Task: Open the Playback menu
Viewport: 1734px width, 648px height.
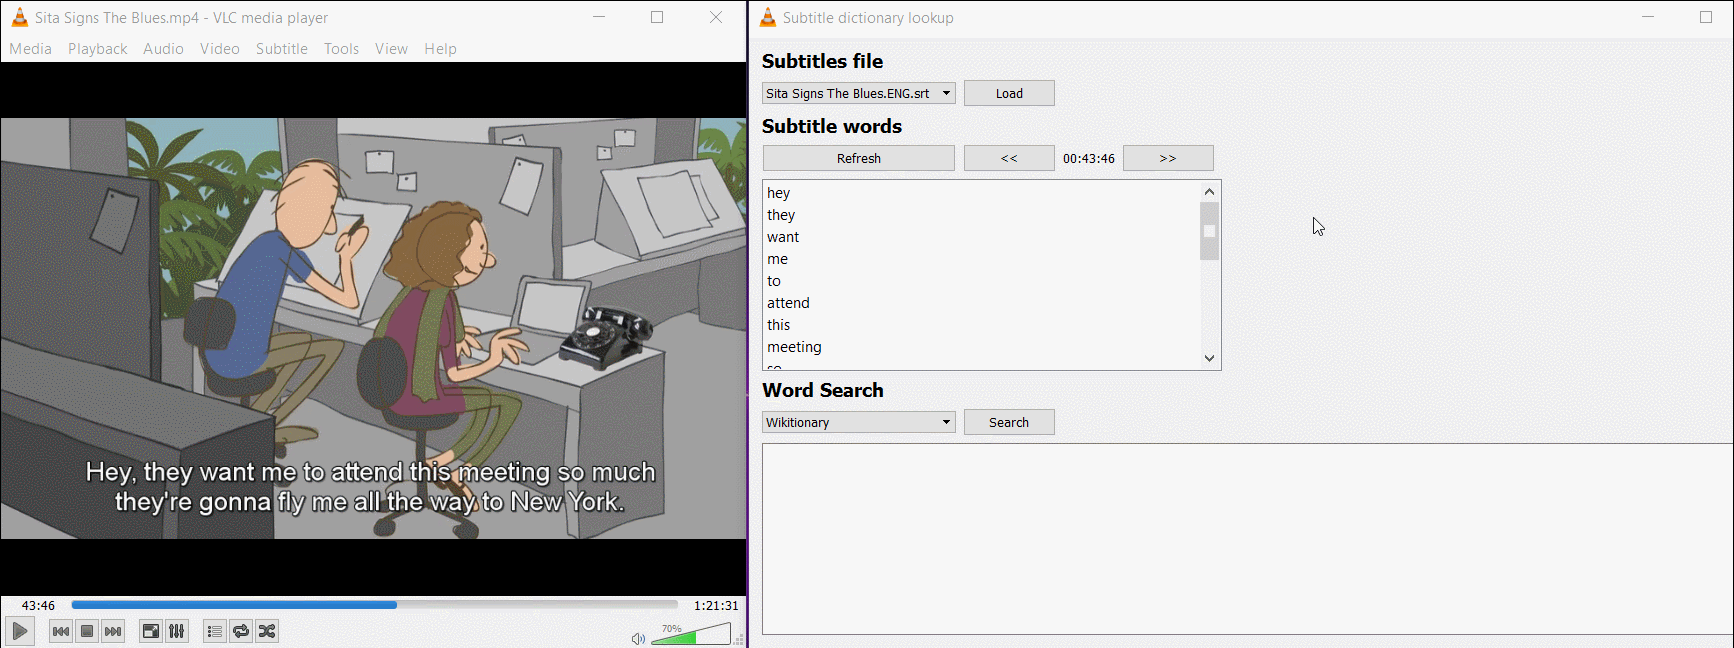Action: tap(98, 49)
